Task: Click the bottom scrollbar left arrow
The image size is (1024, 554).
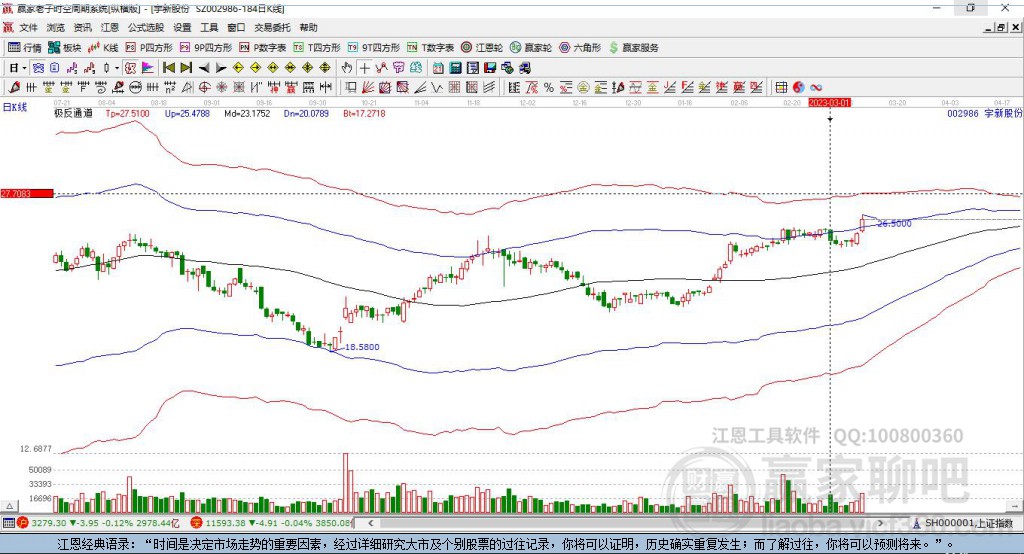Action: (370, 523)
